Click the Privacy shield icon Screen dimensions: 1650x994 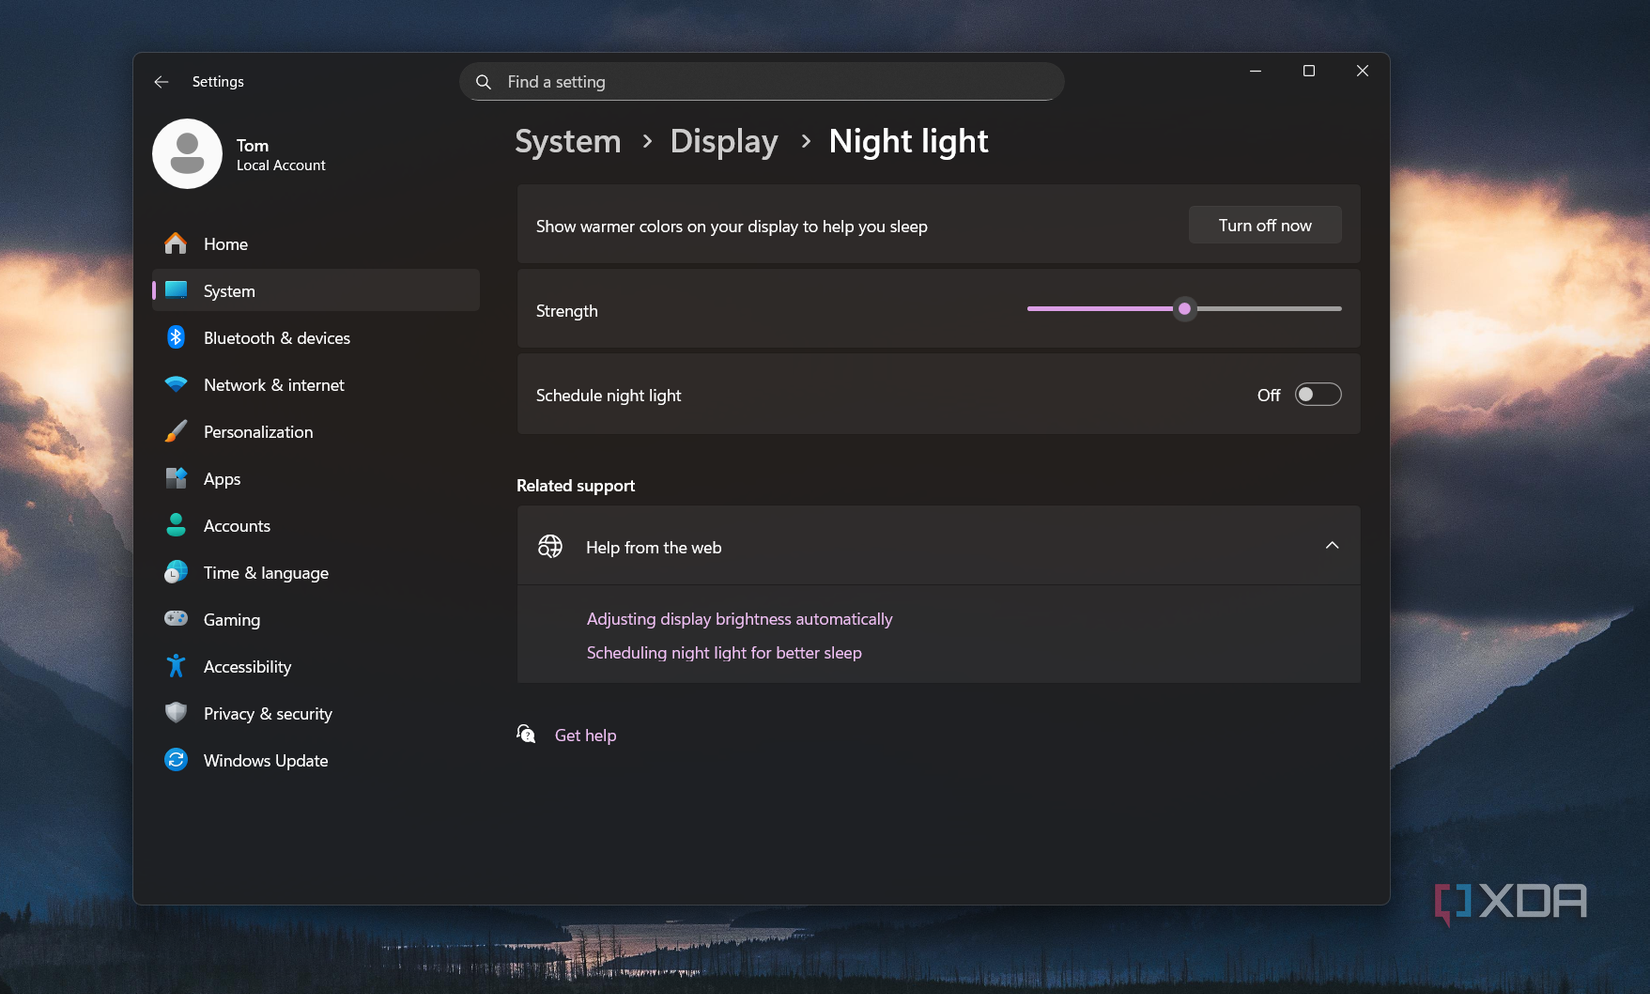pos(176,713)
